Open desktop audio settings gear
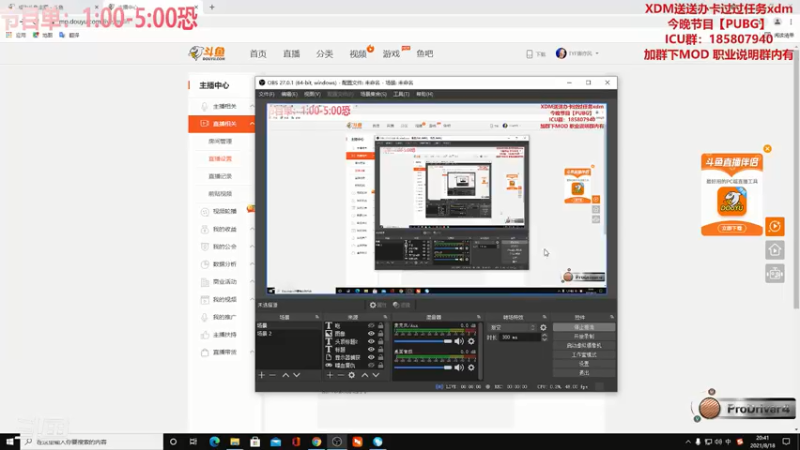 coord(471,367)
